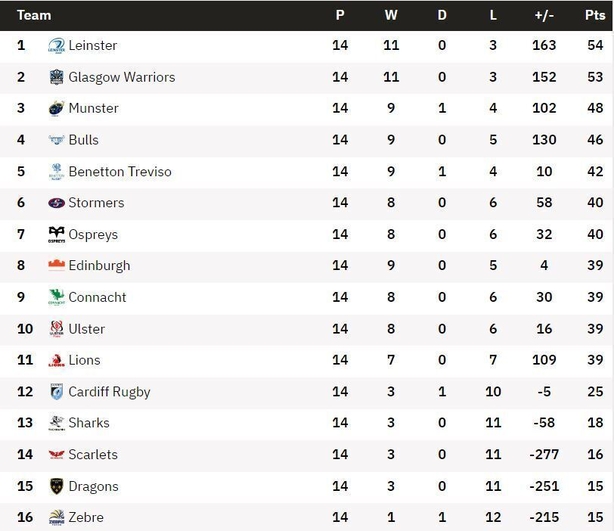
Task: Open the Zebre team page
Action: (x=86, y=517)
